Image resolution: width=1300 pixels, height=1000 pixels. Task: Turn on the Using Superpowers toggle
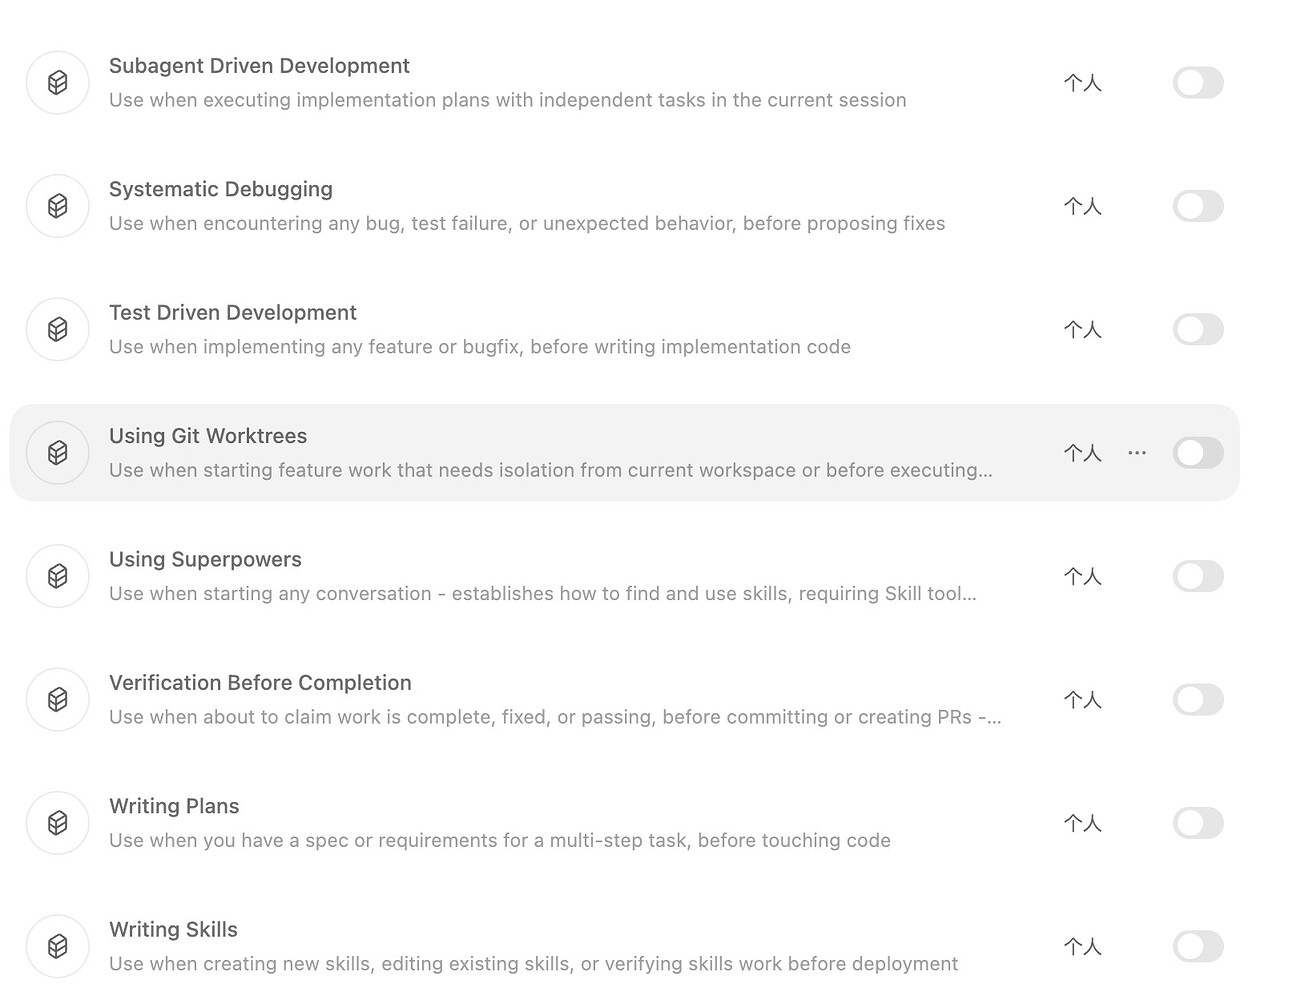(1198, 576)
